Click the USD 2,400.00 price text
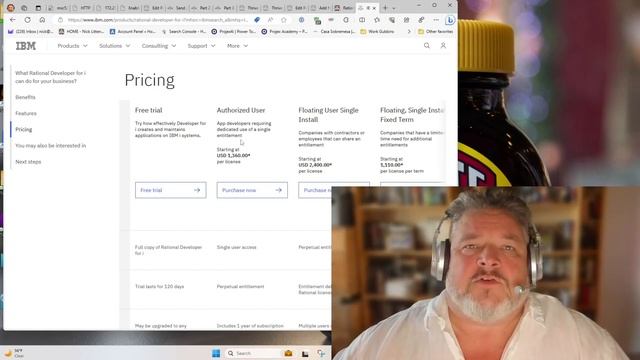Viewport: 640px width, 360px height. point(315,165)
